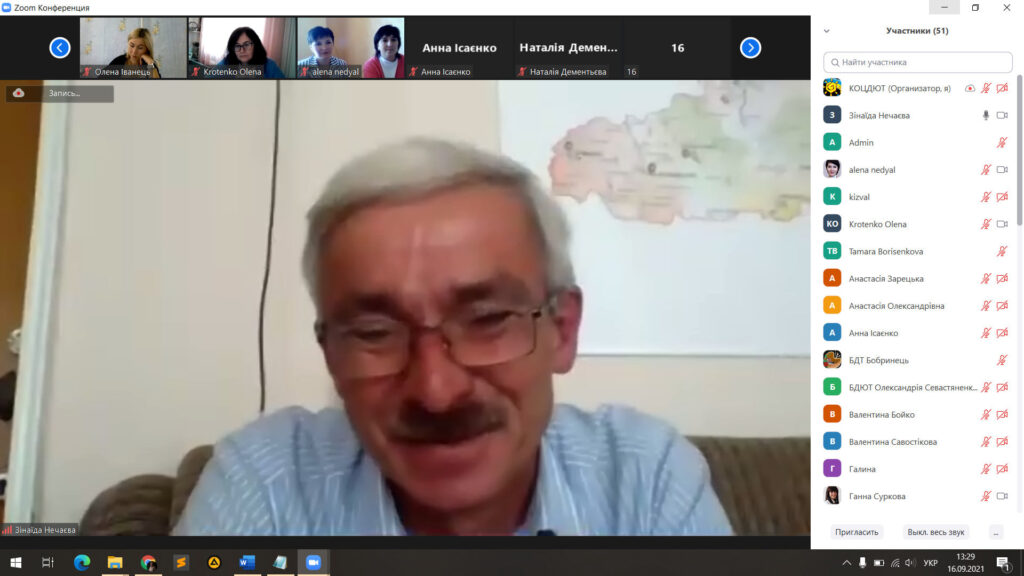Unmute participant Admin via microphone icon
1024x576 pixels.
[x=1002, y=143]
